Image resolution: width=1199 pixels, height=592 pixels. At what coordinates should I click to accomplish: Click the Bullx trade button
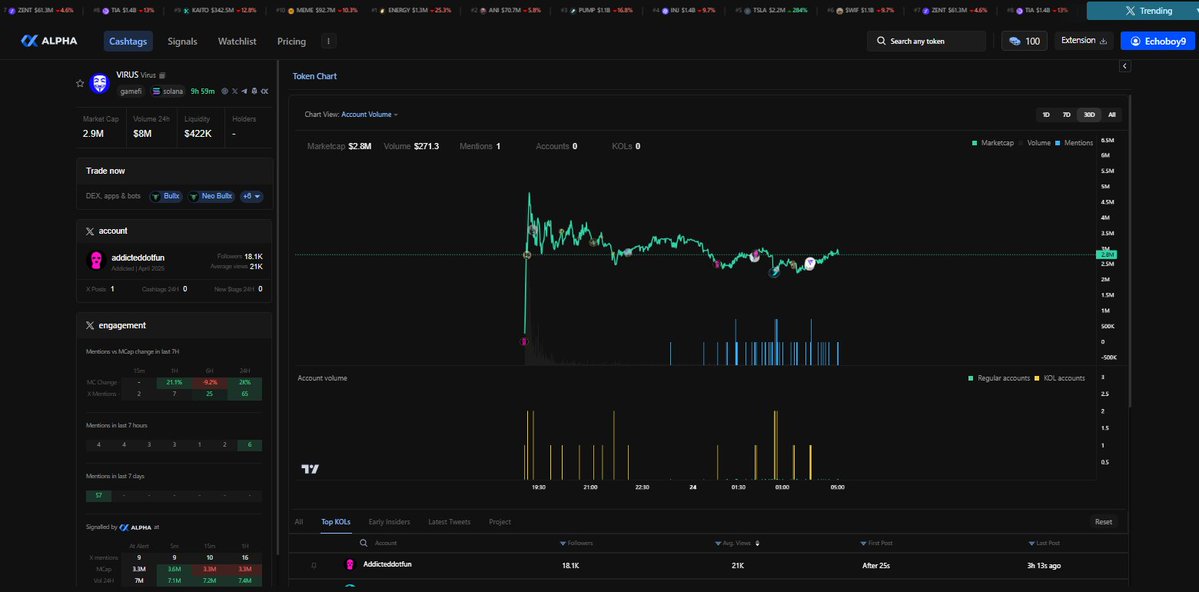point(166,197)
